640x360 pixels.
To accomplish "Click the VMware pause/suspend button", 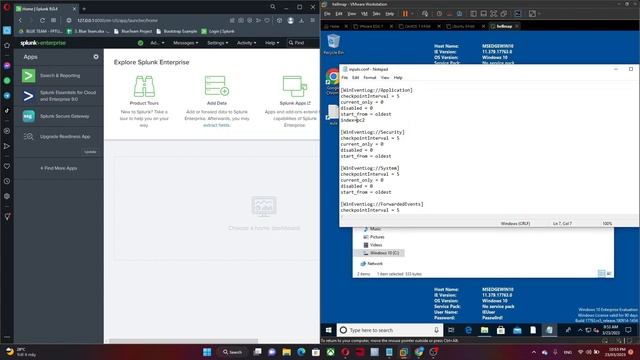I will click(405, 13).
